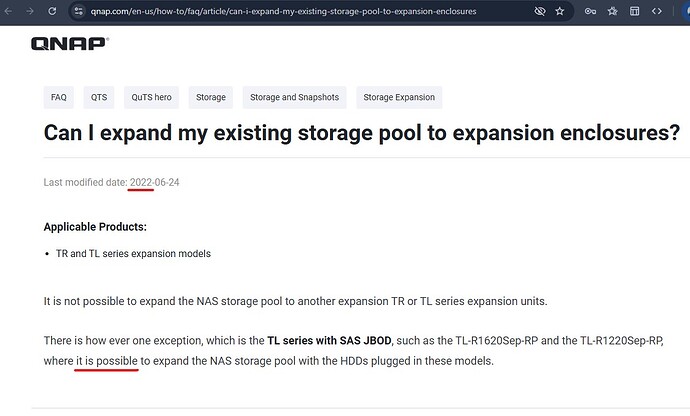Click the article title heading
Screen dimensions: 690x416
coord(362,133)
